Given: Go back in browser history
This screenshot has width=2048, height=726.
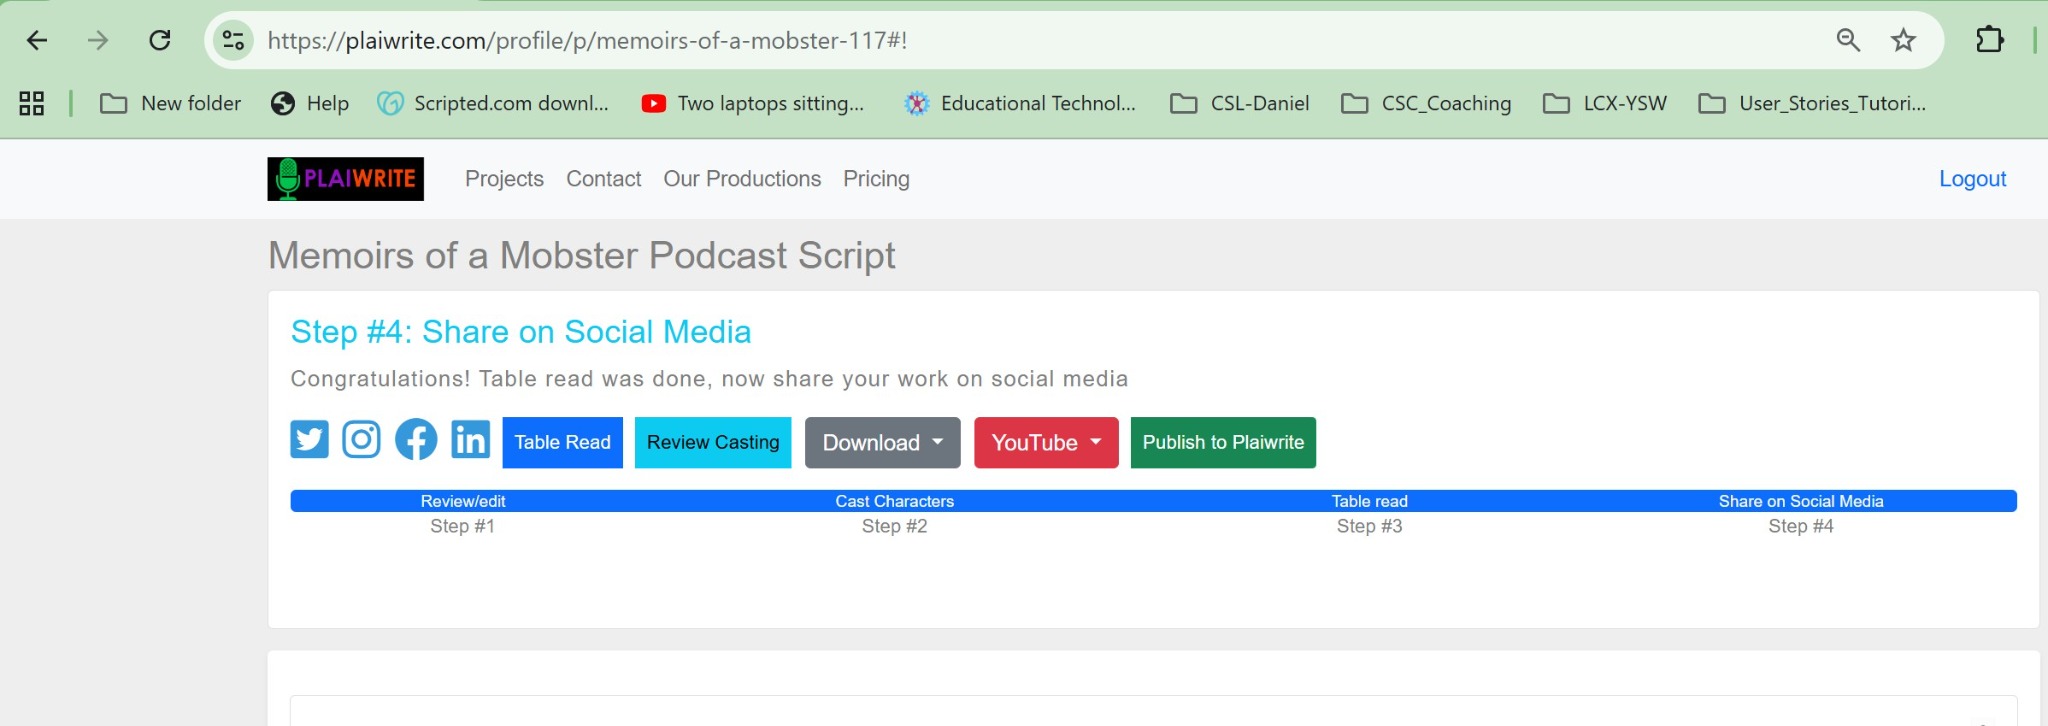Looking at the screenshot, I should pyautogui.click(x=37, y=40).
